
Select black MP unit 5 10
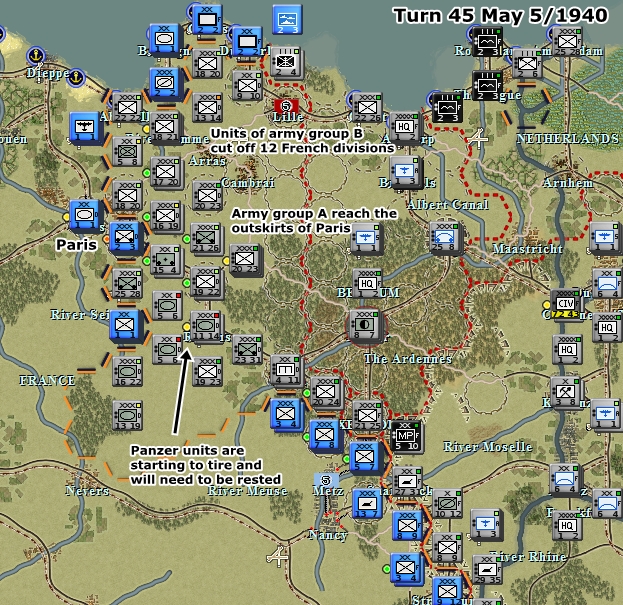(x=406, y=437)
